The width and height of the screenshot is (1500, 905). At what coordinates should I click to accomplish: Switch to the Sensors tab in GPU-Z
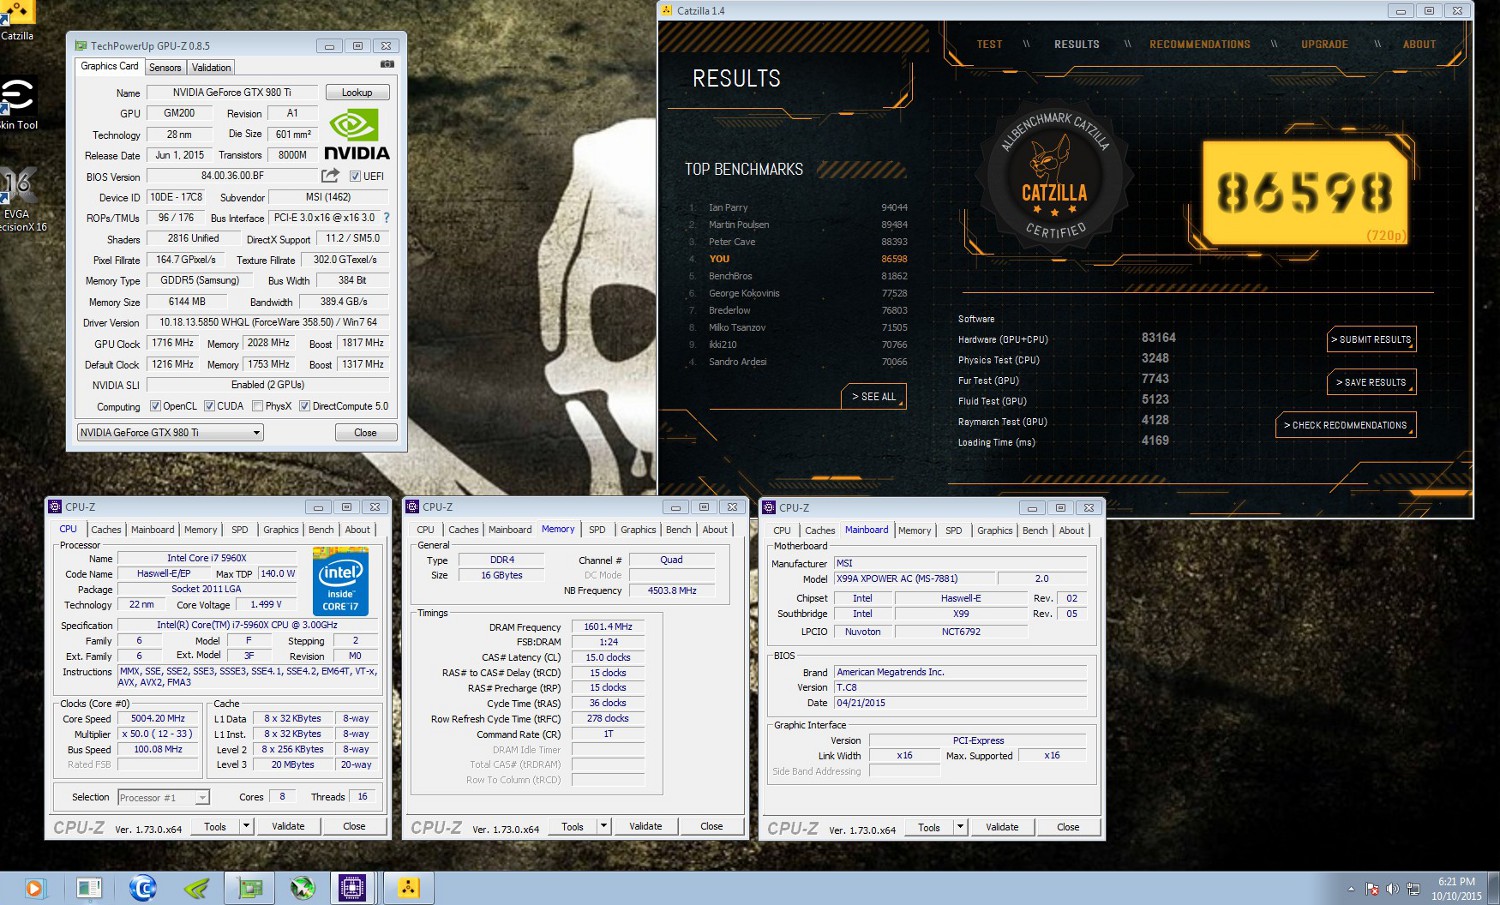[x=165, y=67]
